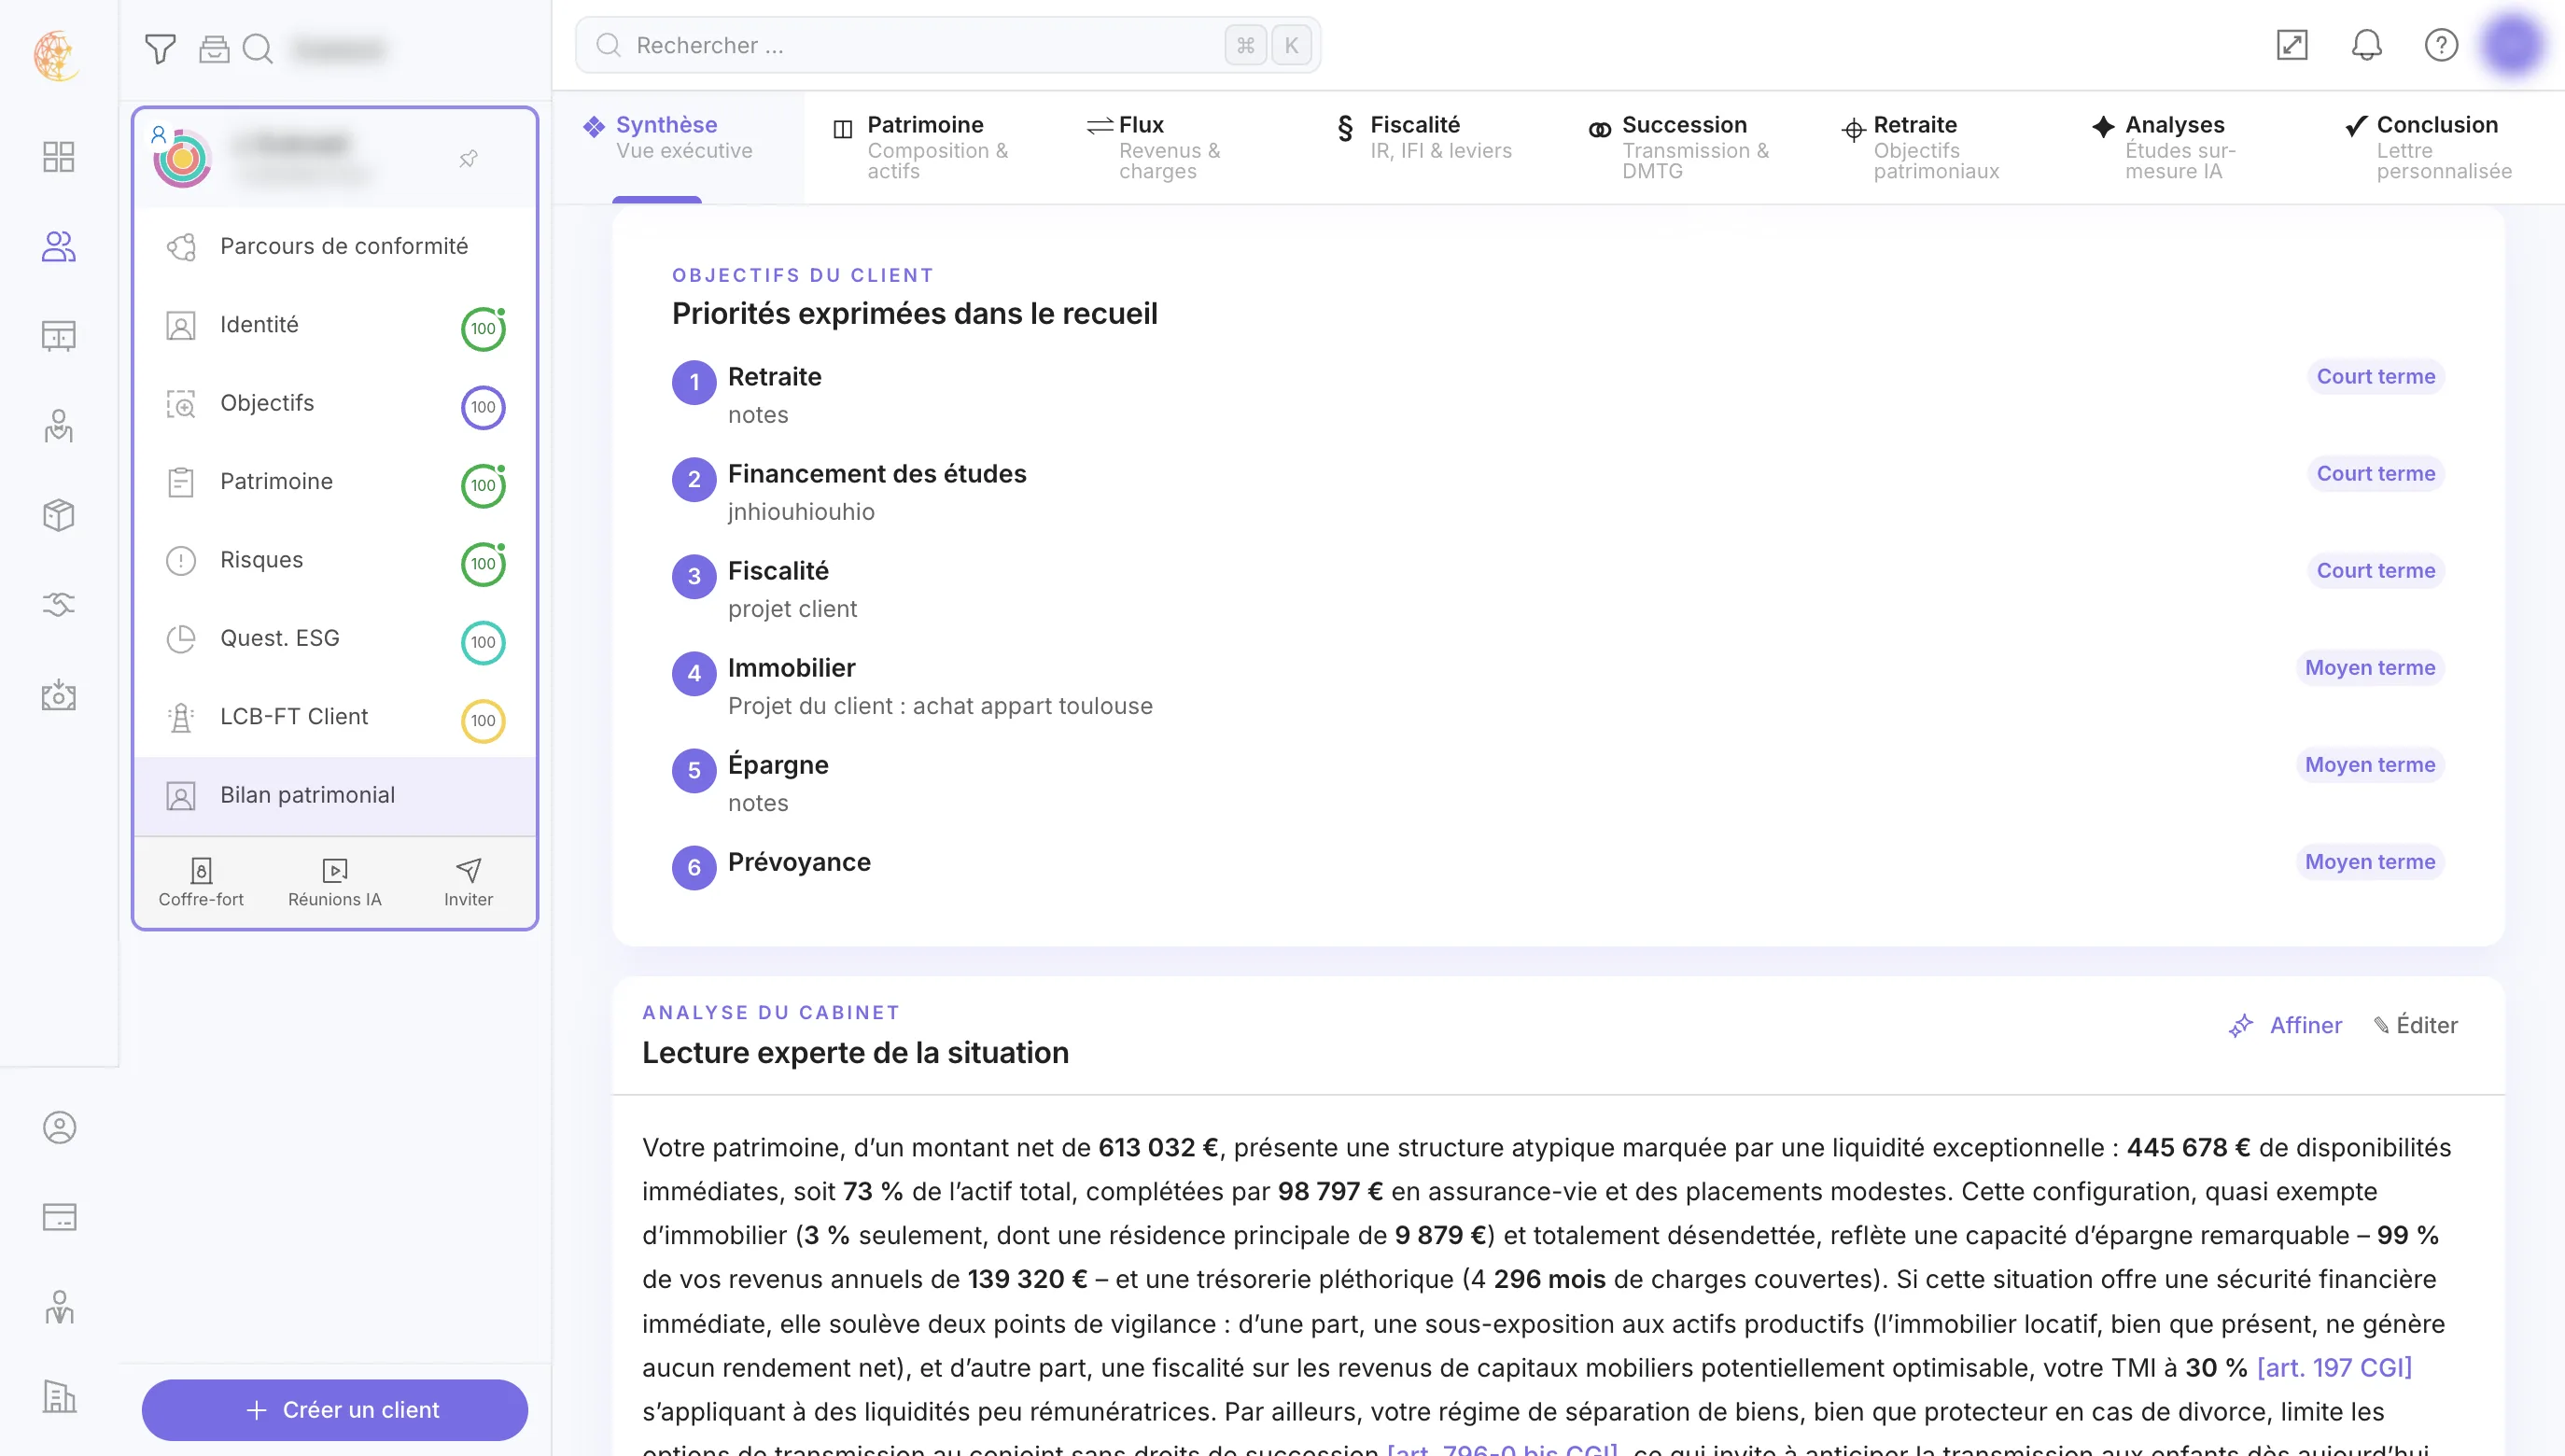Open the Conclusion tab

tap(2439, 147)
